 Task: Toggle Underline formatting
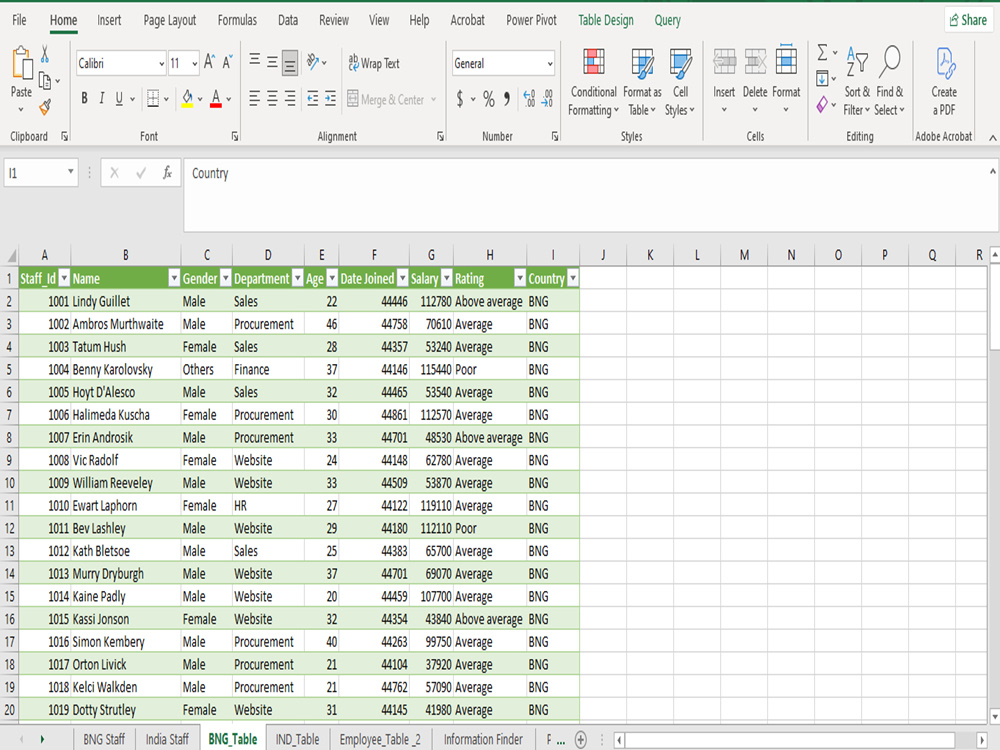coord(119,98)
